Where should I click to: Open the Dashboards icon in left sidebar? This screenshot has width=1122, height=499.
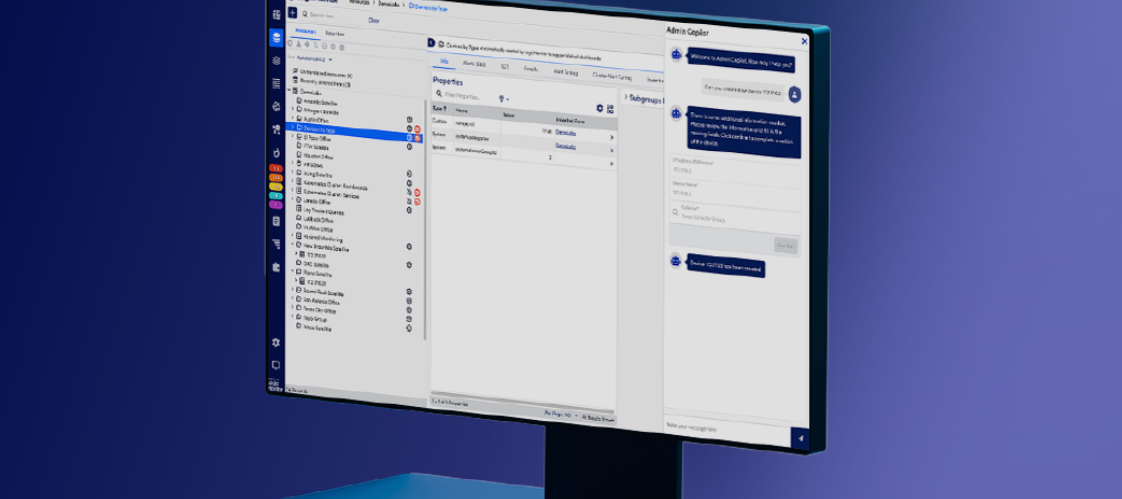coord(276,14)
